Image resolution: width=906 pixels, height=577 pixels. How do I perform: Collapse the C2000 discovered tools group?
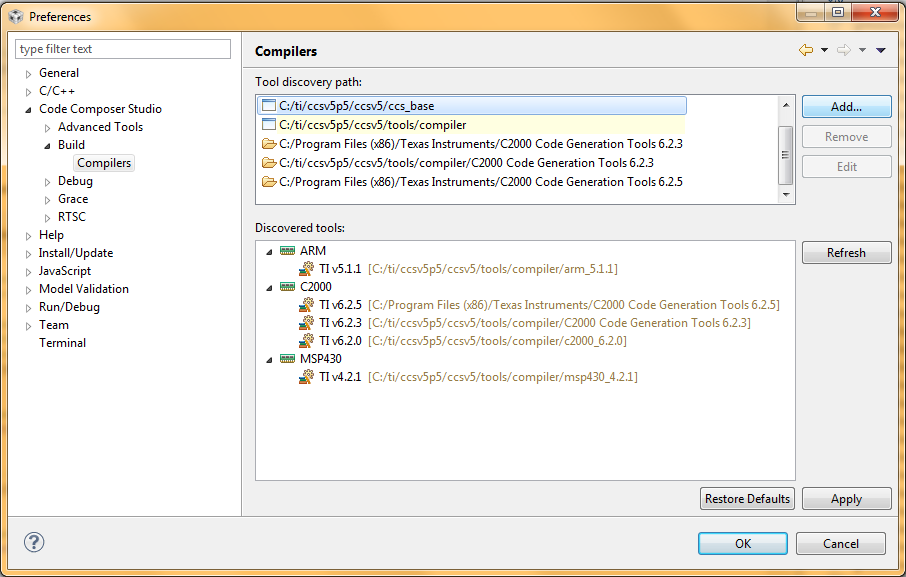(x=269, y=287)
